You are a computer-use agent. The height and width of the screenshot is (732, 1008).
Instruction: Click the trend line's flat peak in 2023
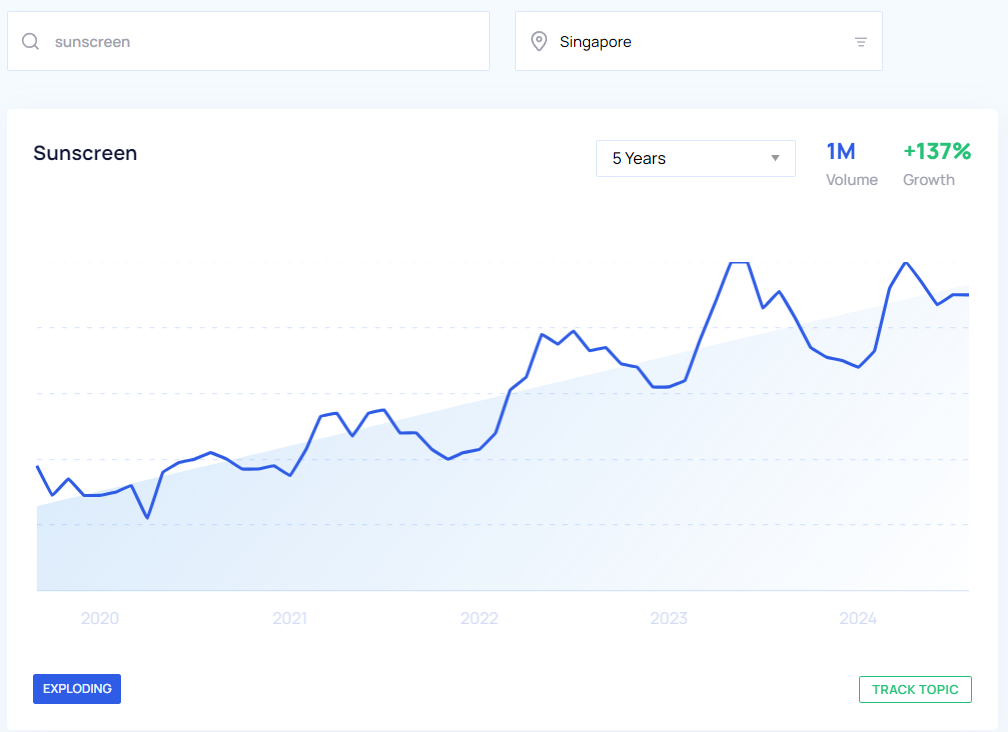point(738,263)
